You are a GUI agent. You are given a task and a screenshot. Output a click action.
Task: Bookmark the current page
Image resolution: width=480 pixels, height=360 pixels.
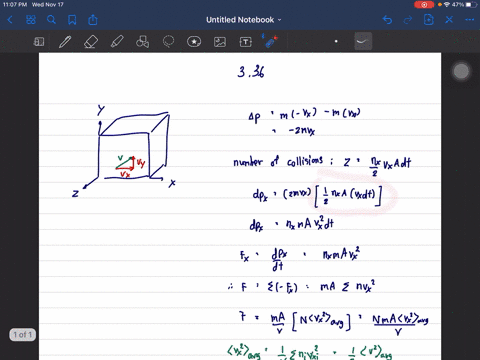(72, 20)
